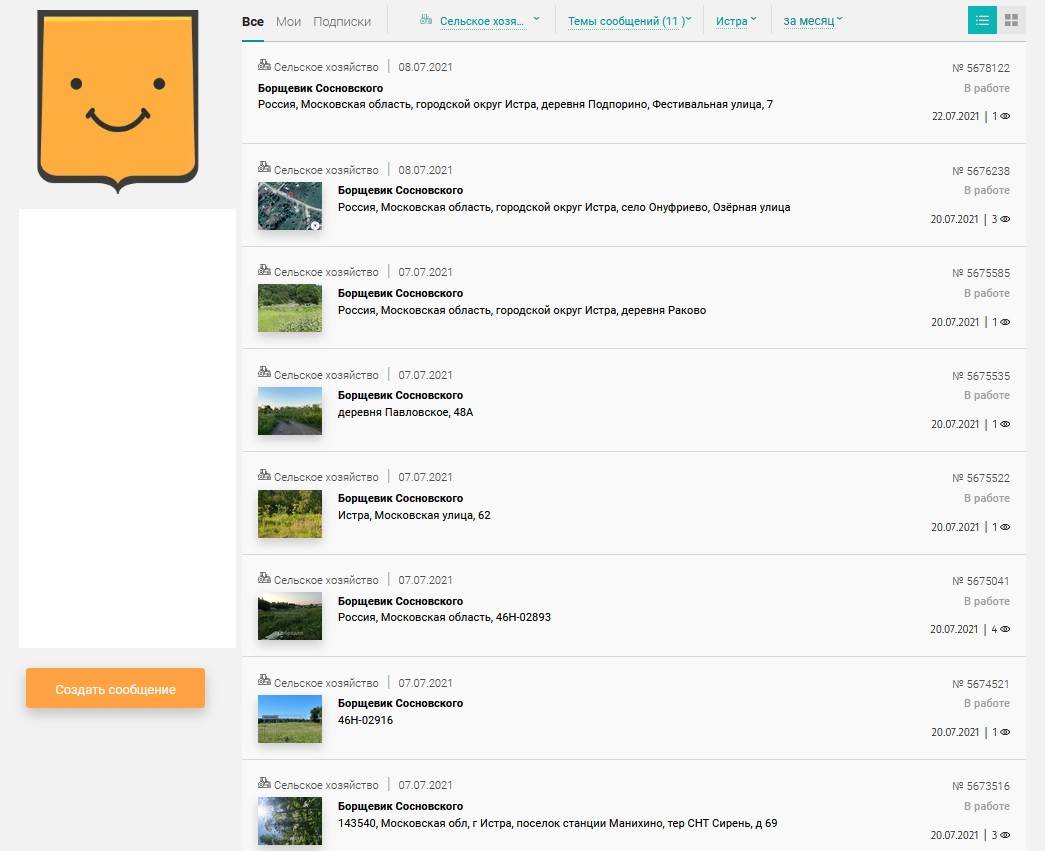Click views eye icon for message 5675041
This screenshot has height=851, width=1045.
[x=1005, y=630]
